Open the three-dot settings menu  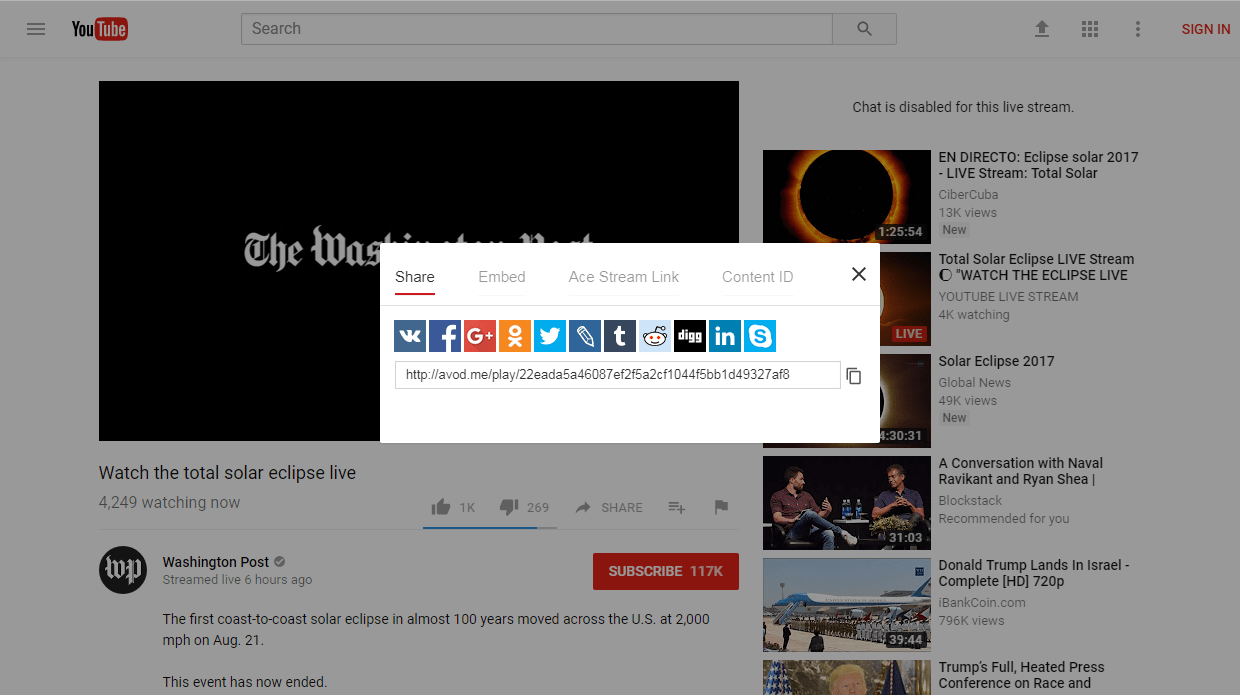tap(1137, 29)
